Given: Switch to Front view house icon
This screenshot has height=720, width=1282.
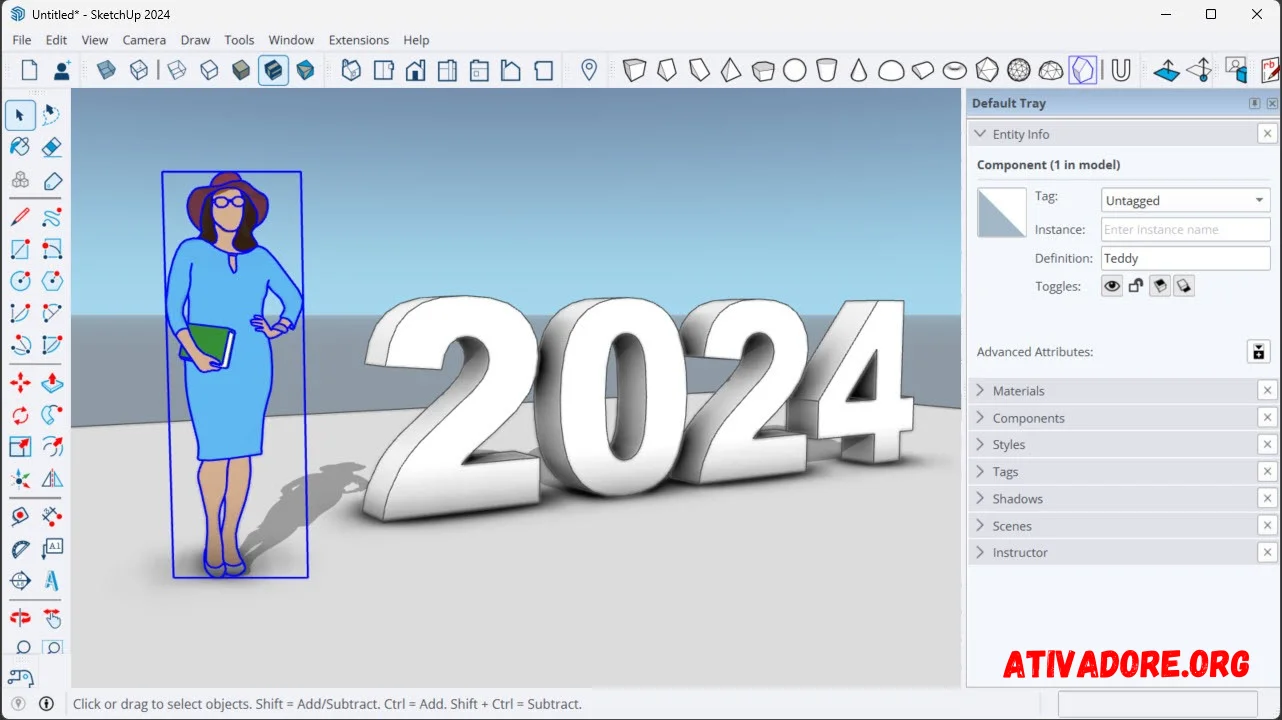Looking at the screenshot, I should [416, 70].
